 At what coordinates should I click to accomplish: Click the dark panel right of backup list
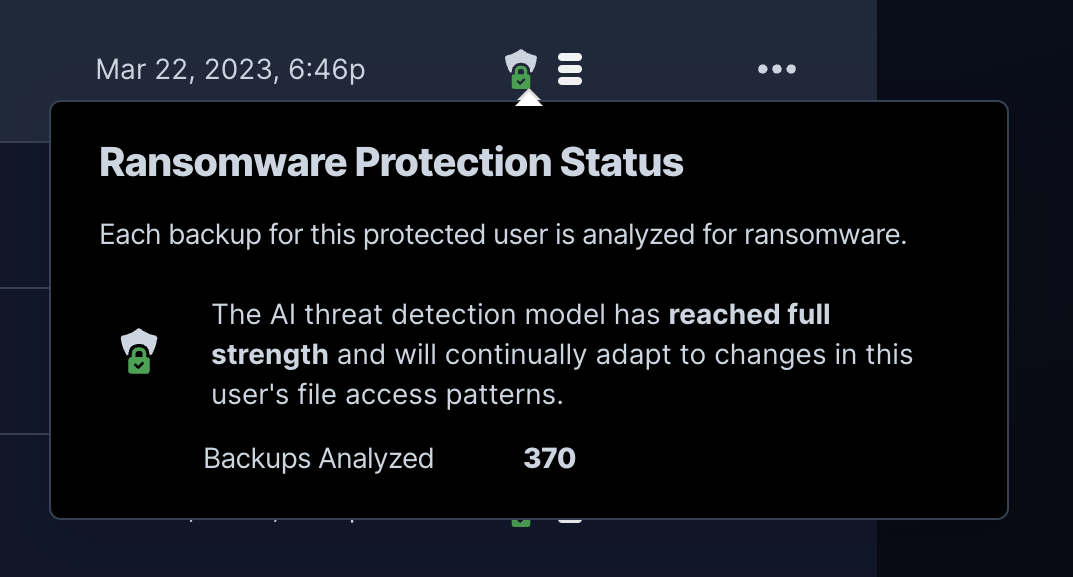tap(974, 288)
